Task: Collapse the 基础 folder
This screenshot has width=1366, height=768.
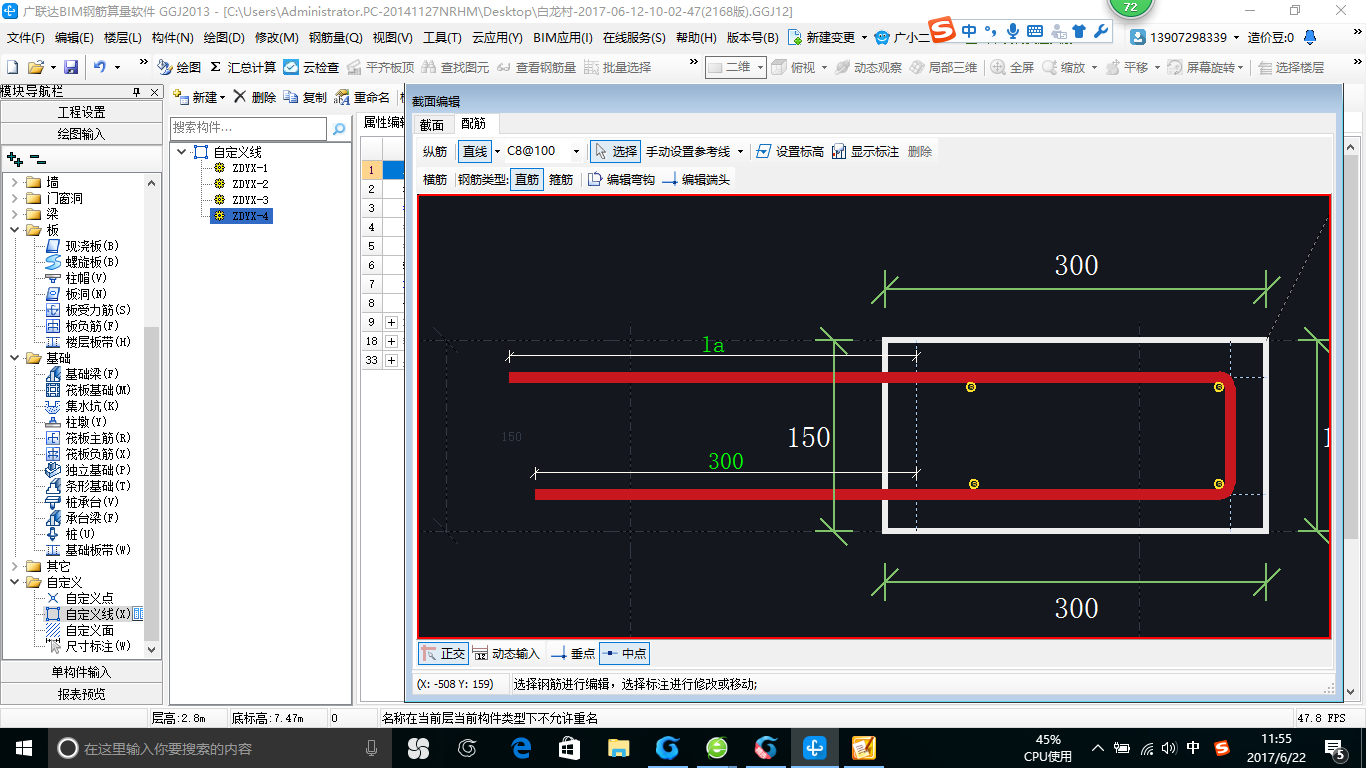Action: point(15,358)
